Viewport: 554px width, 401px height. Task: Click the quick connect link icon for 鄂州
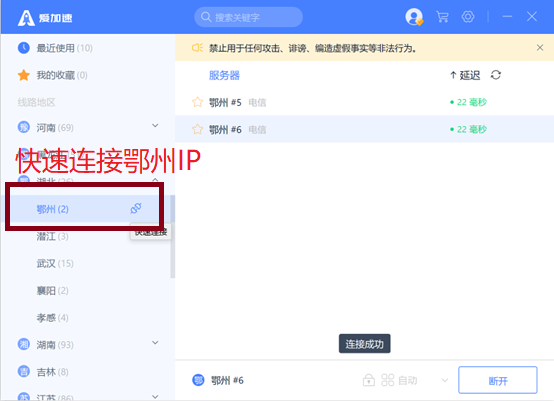click(136, 208)
